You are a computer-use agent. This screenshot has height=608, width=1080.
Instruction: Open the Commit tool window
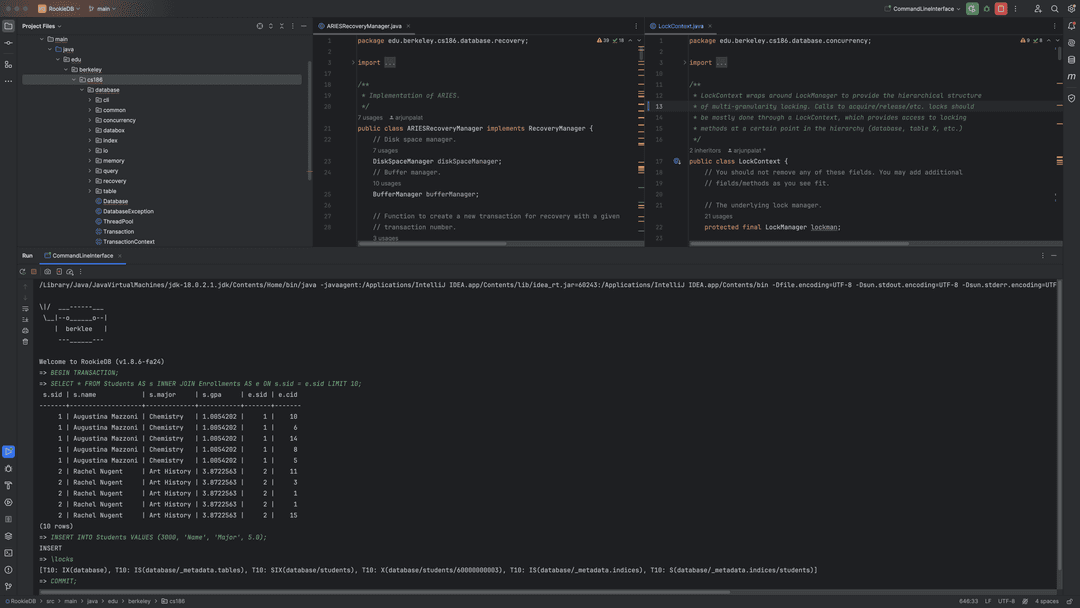(x=8, y=43)
